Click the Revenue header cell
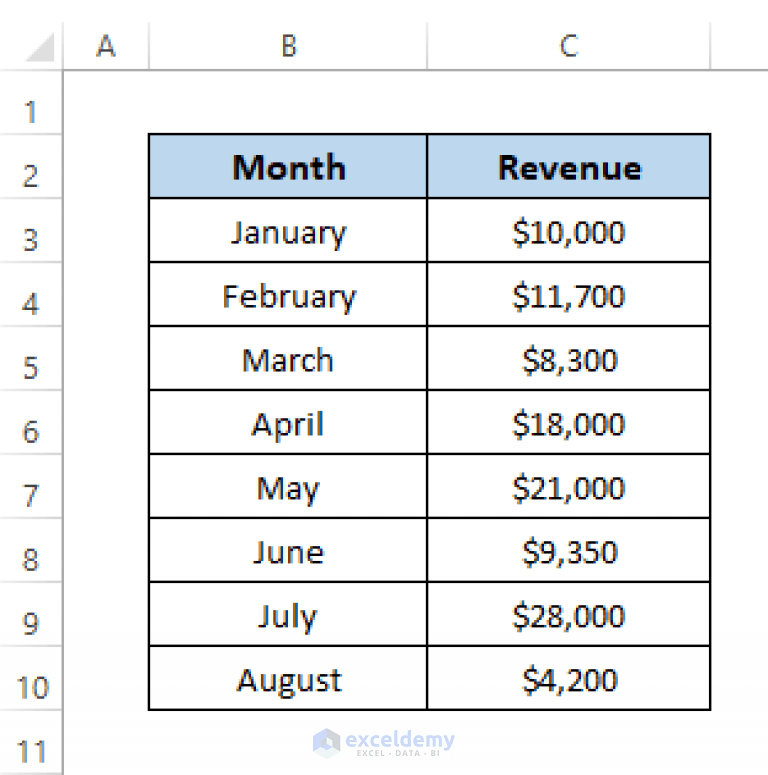The width and height of the screenshot is (768, 775). coord(569,167)
